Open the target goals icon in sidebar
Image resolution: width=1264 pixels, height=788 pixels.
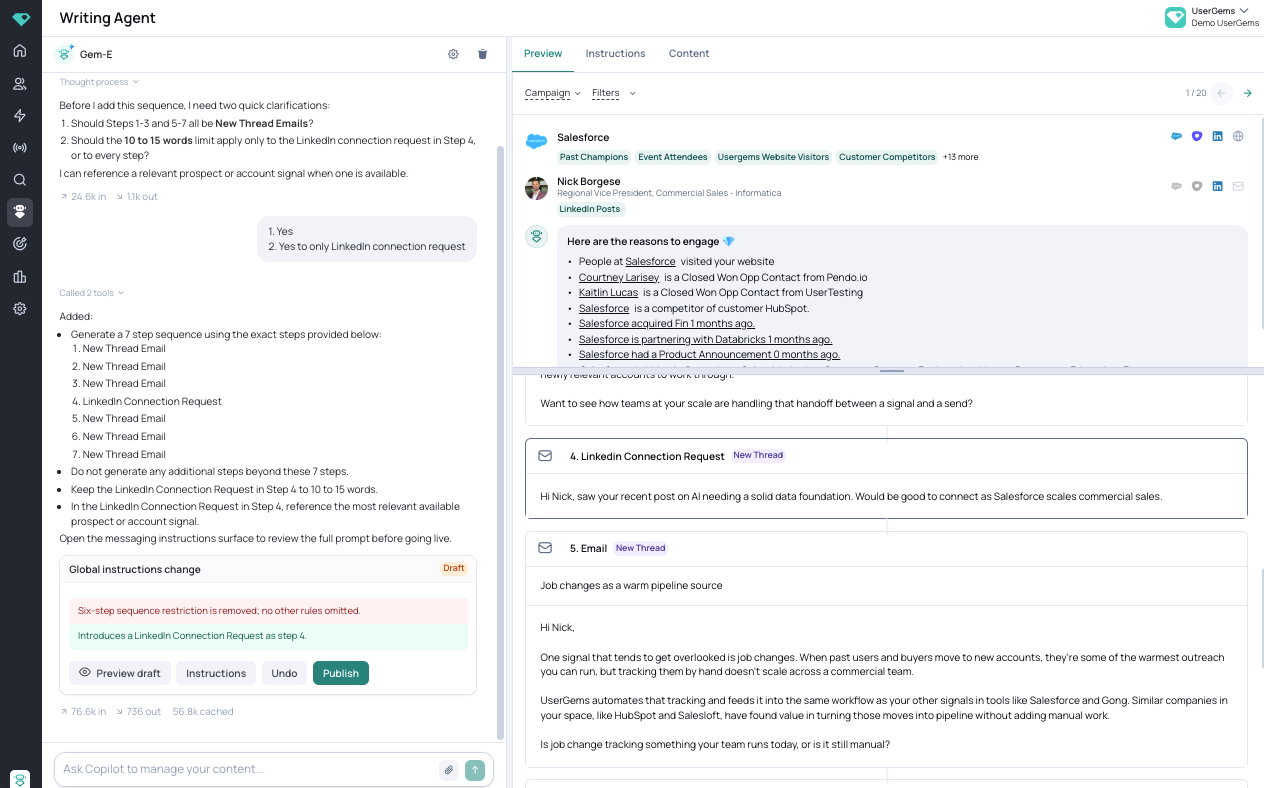[x=20, y=244]
